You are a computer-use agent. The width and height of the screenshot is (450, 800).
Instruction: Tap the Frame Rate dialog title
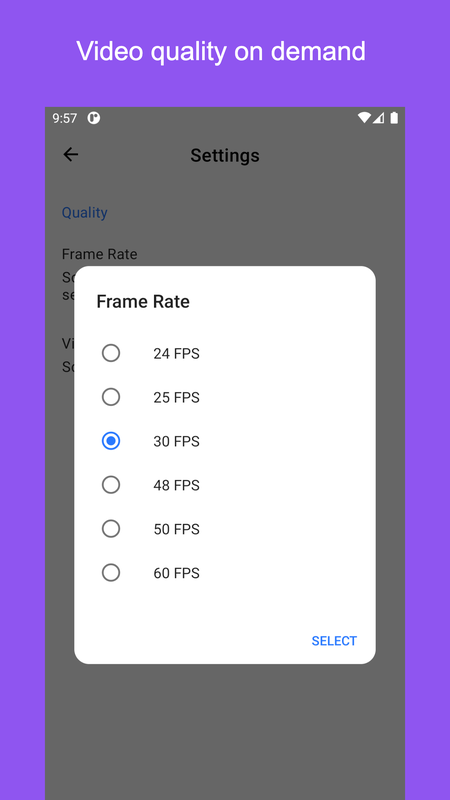[143, 302]
